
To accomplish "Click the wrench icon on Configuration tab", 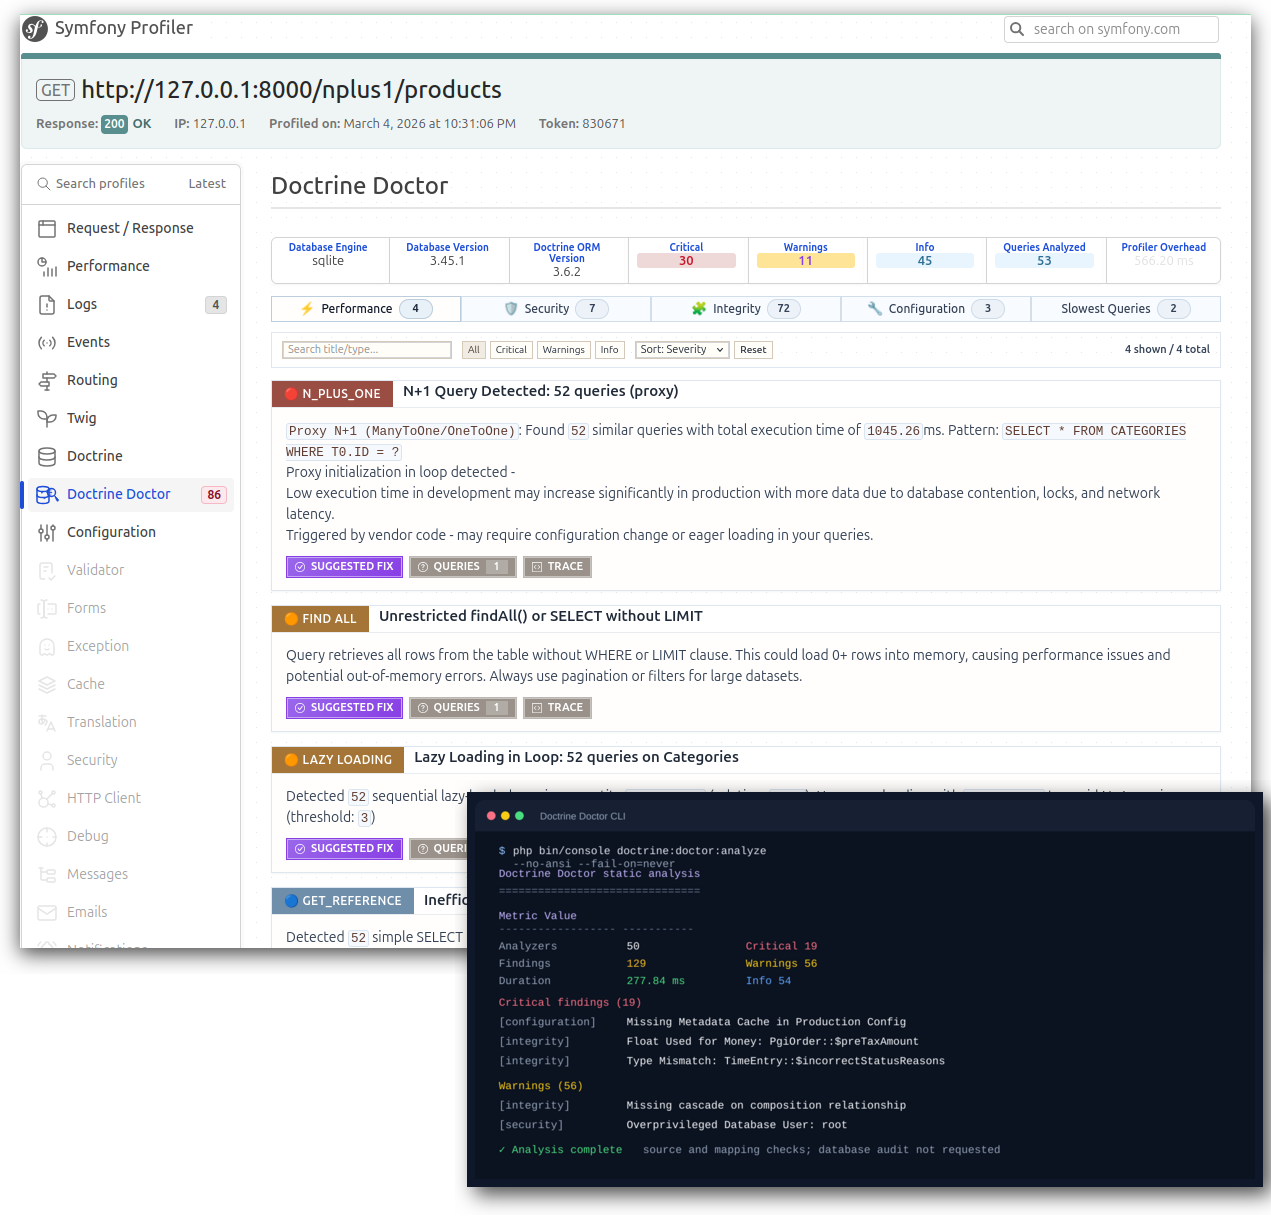I will tap(875, 309).
